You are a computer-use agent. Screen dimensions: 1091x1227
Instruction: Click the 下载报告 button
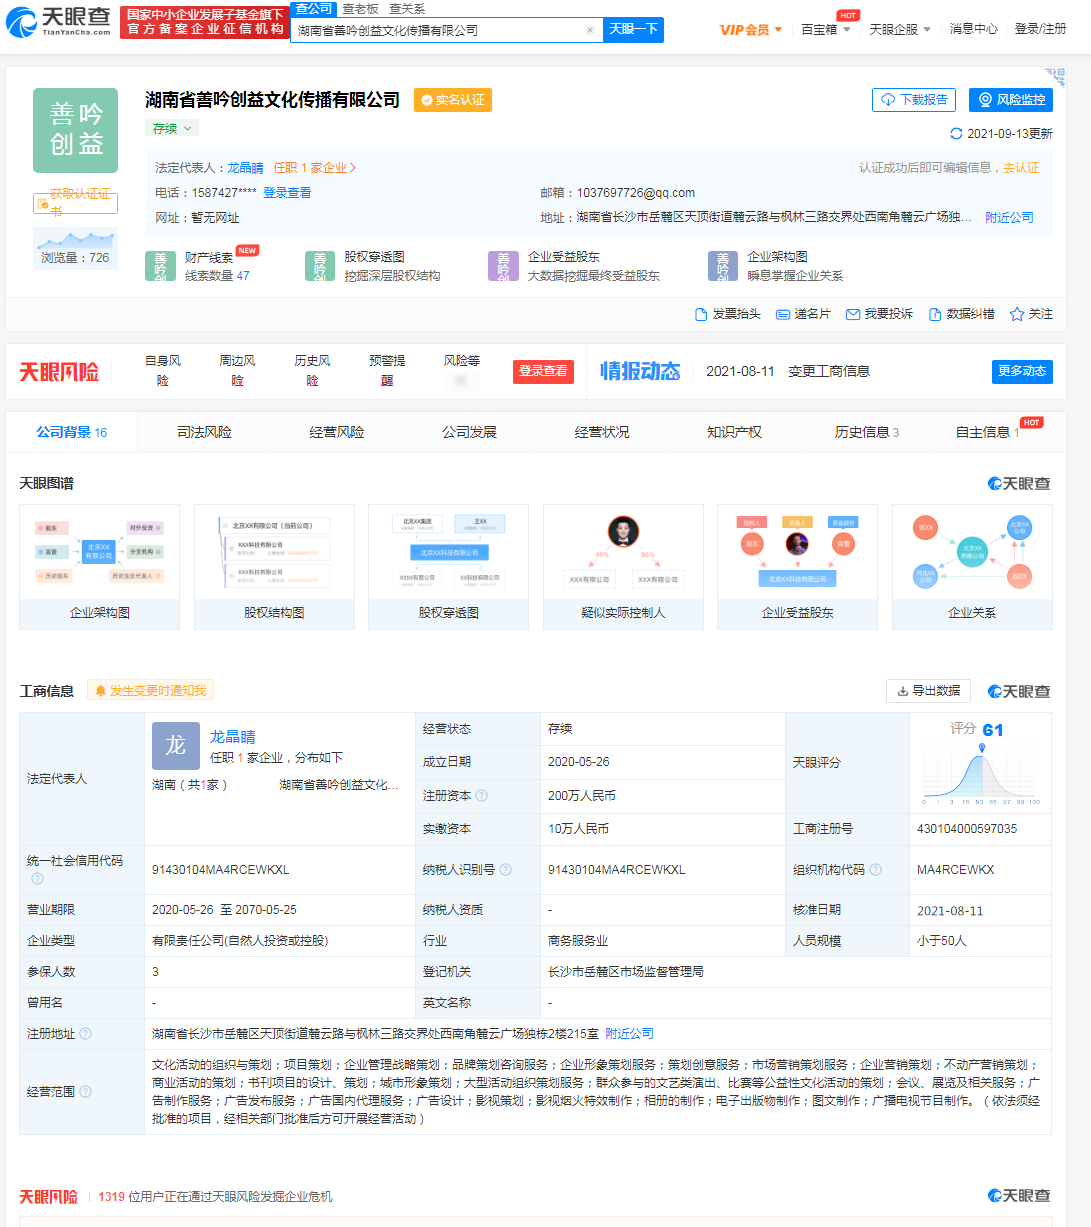(x=914, y=100)
